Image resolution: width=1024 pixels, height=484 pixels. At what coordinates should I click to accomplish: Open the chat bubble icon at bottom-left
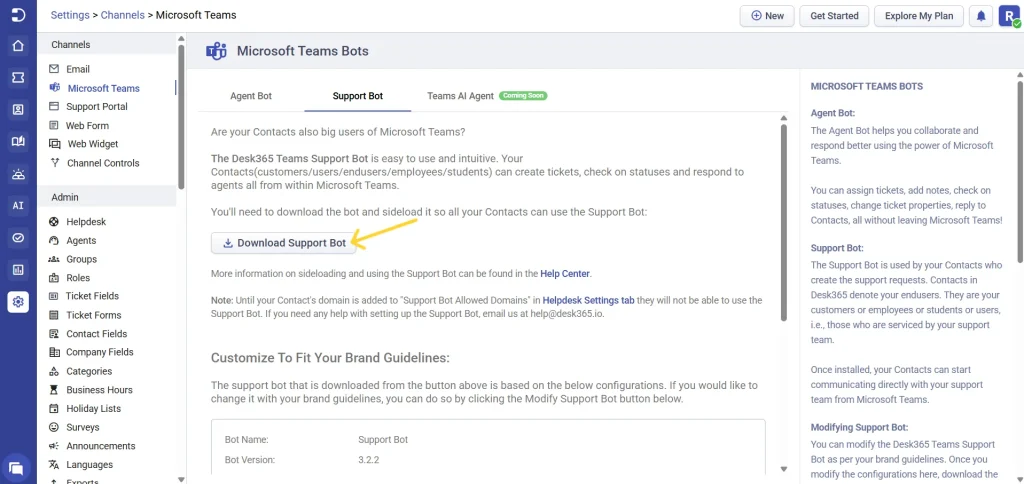[17, 468]
